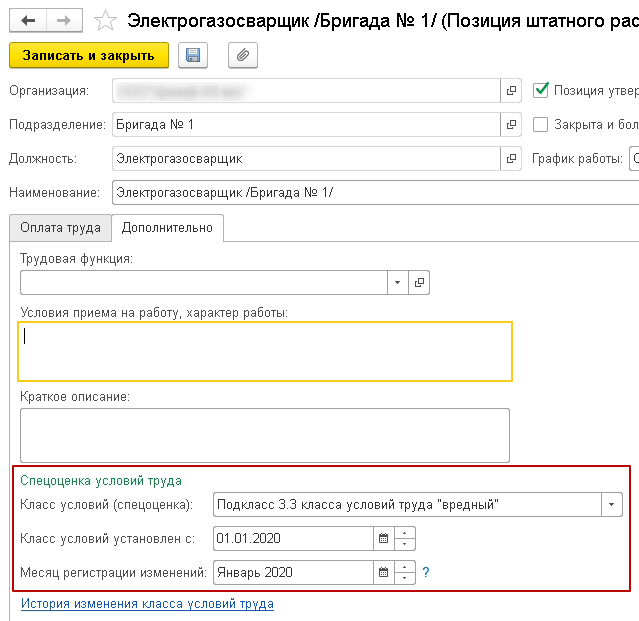Open the 'Класс условий (спецоценка)' dropdown arrow

[x=612, y=504]
